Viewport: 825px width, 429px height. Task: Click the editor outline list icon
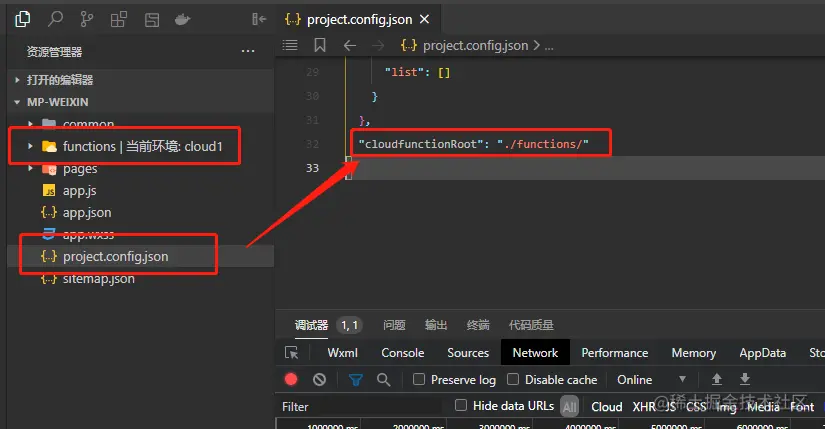pyautogui.click(x=290, y=45)
